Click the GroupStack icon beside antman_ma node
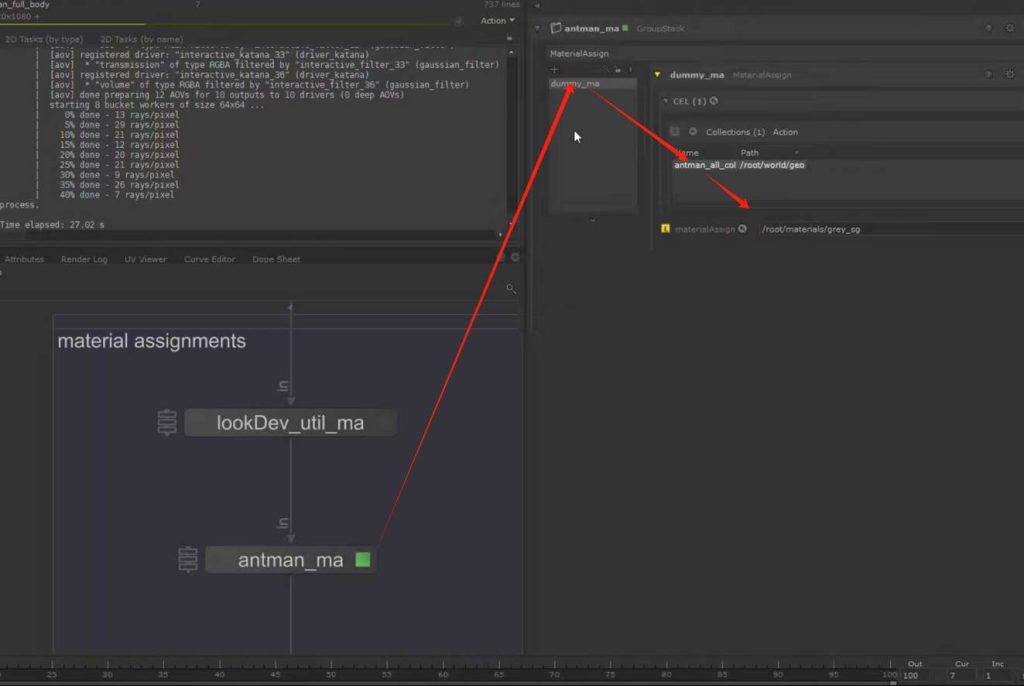Viewport: 1024px width, 686px height. pos(188,560)
